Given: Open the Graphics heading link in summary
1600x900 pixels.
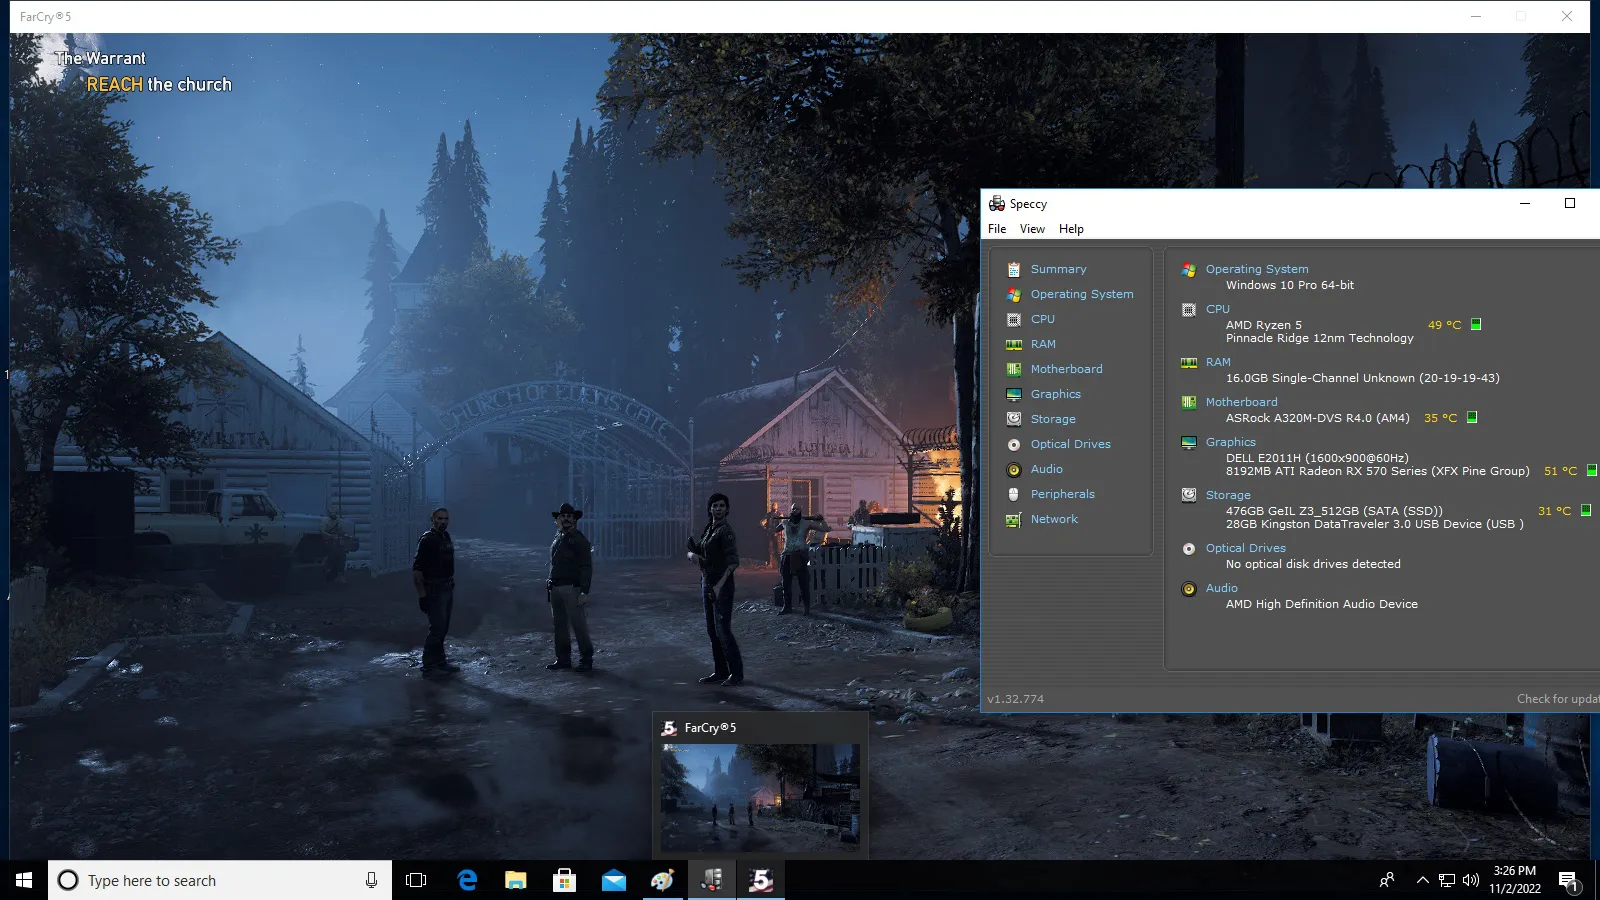Looking at the screenshot, I should coord(1231,442).
